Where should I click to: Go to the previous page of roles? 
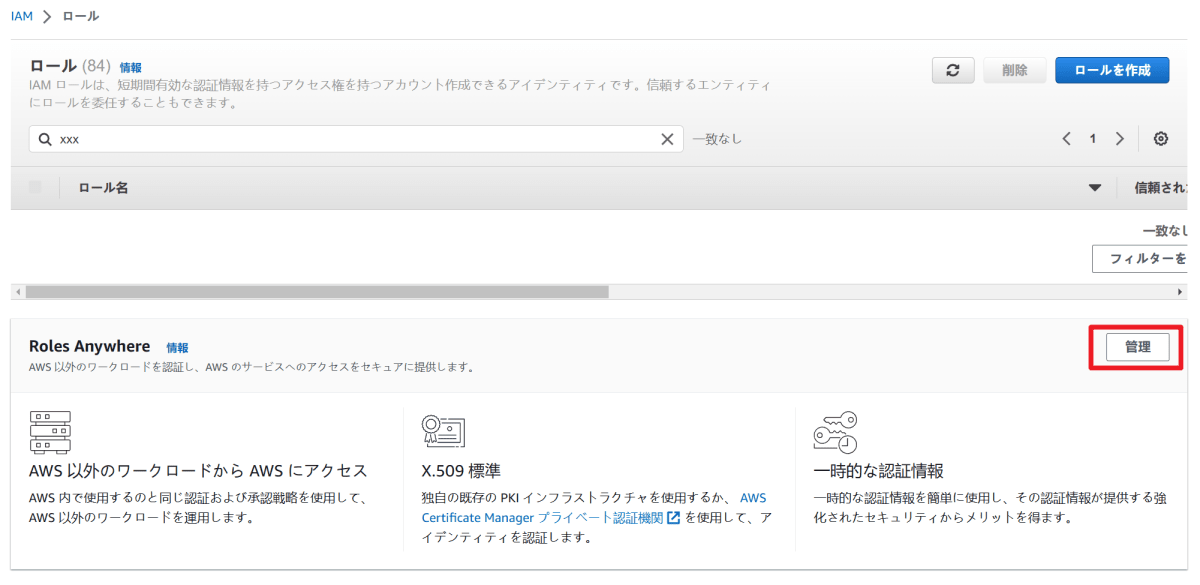pyautogui.click(x=1067, y=139)
